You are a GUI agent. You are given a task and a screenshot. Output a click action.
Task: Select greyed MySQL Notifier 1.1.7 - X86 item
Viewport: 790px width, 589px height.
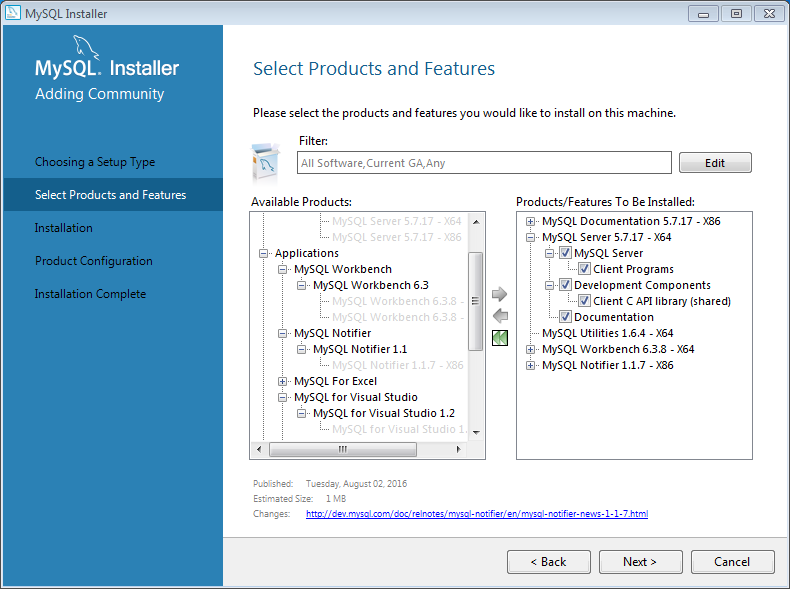(398, 365)
